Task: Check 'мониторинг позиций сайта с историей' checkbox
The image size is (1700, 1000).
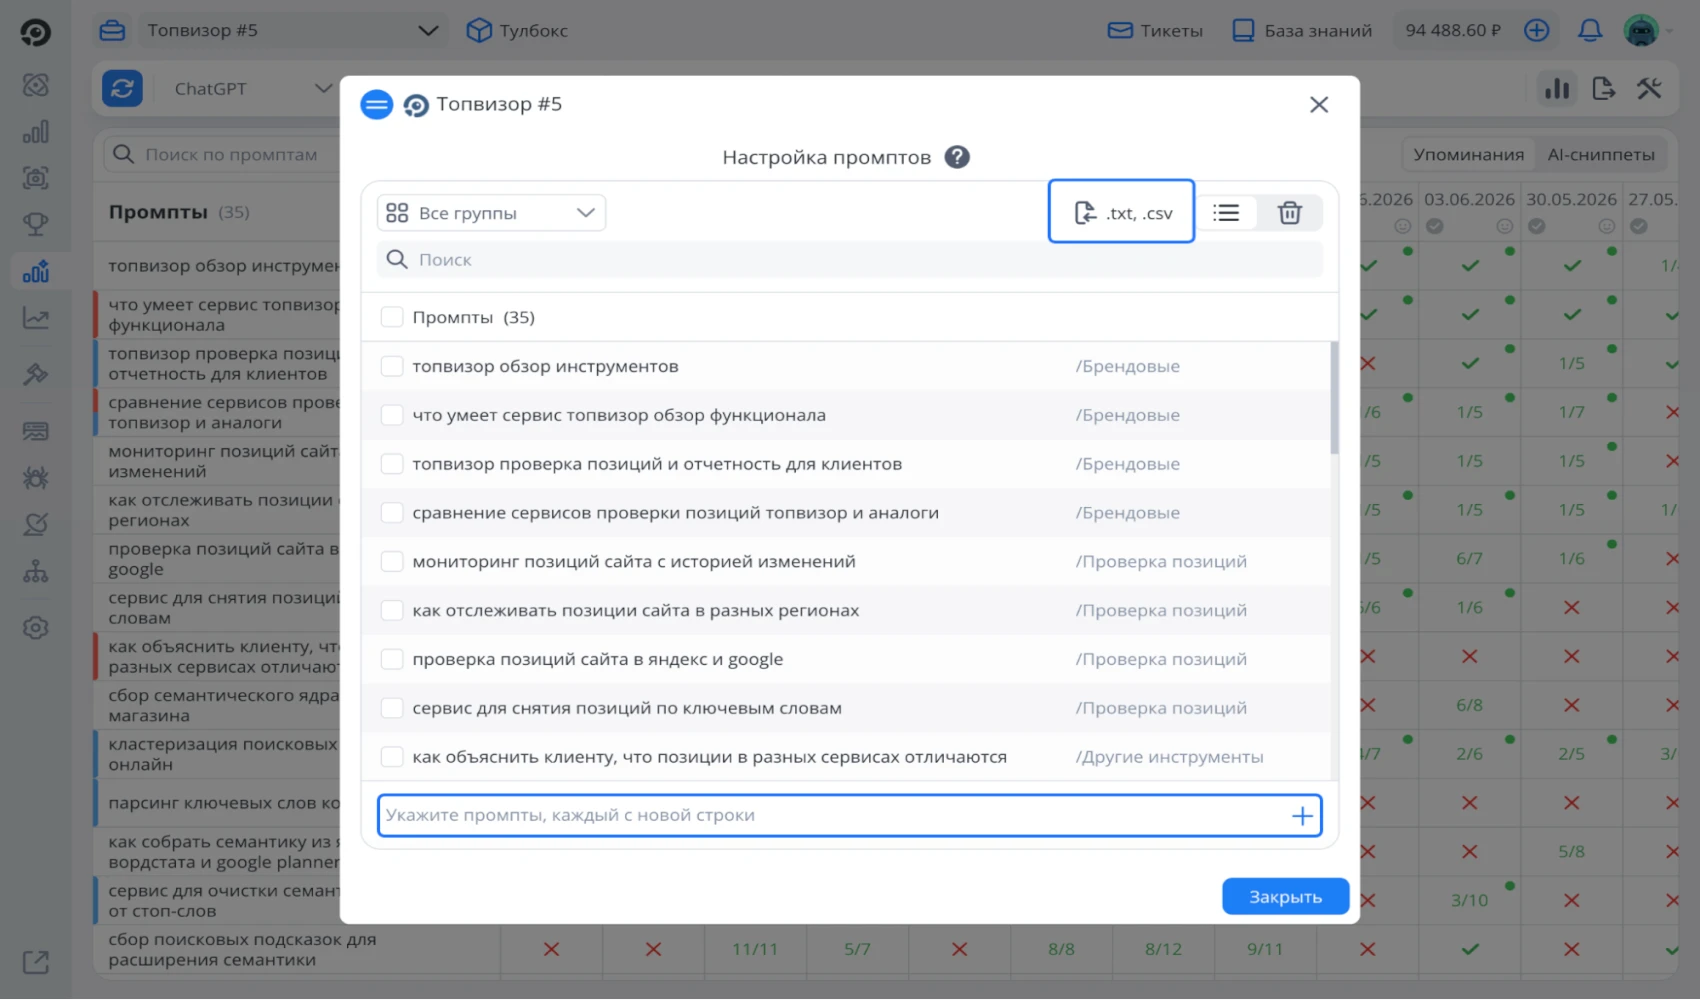Action: tap(392, 562)
